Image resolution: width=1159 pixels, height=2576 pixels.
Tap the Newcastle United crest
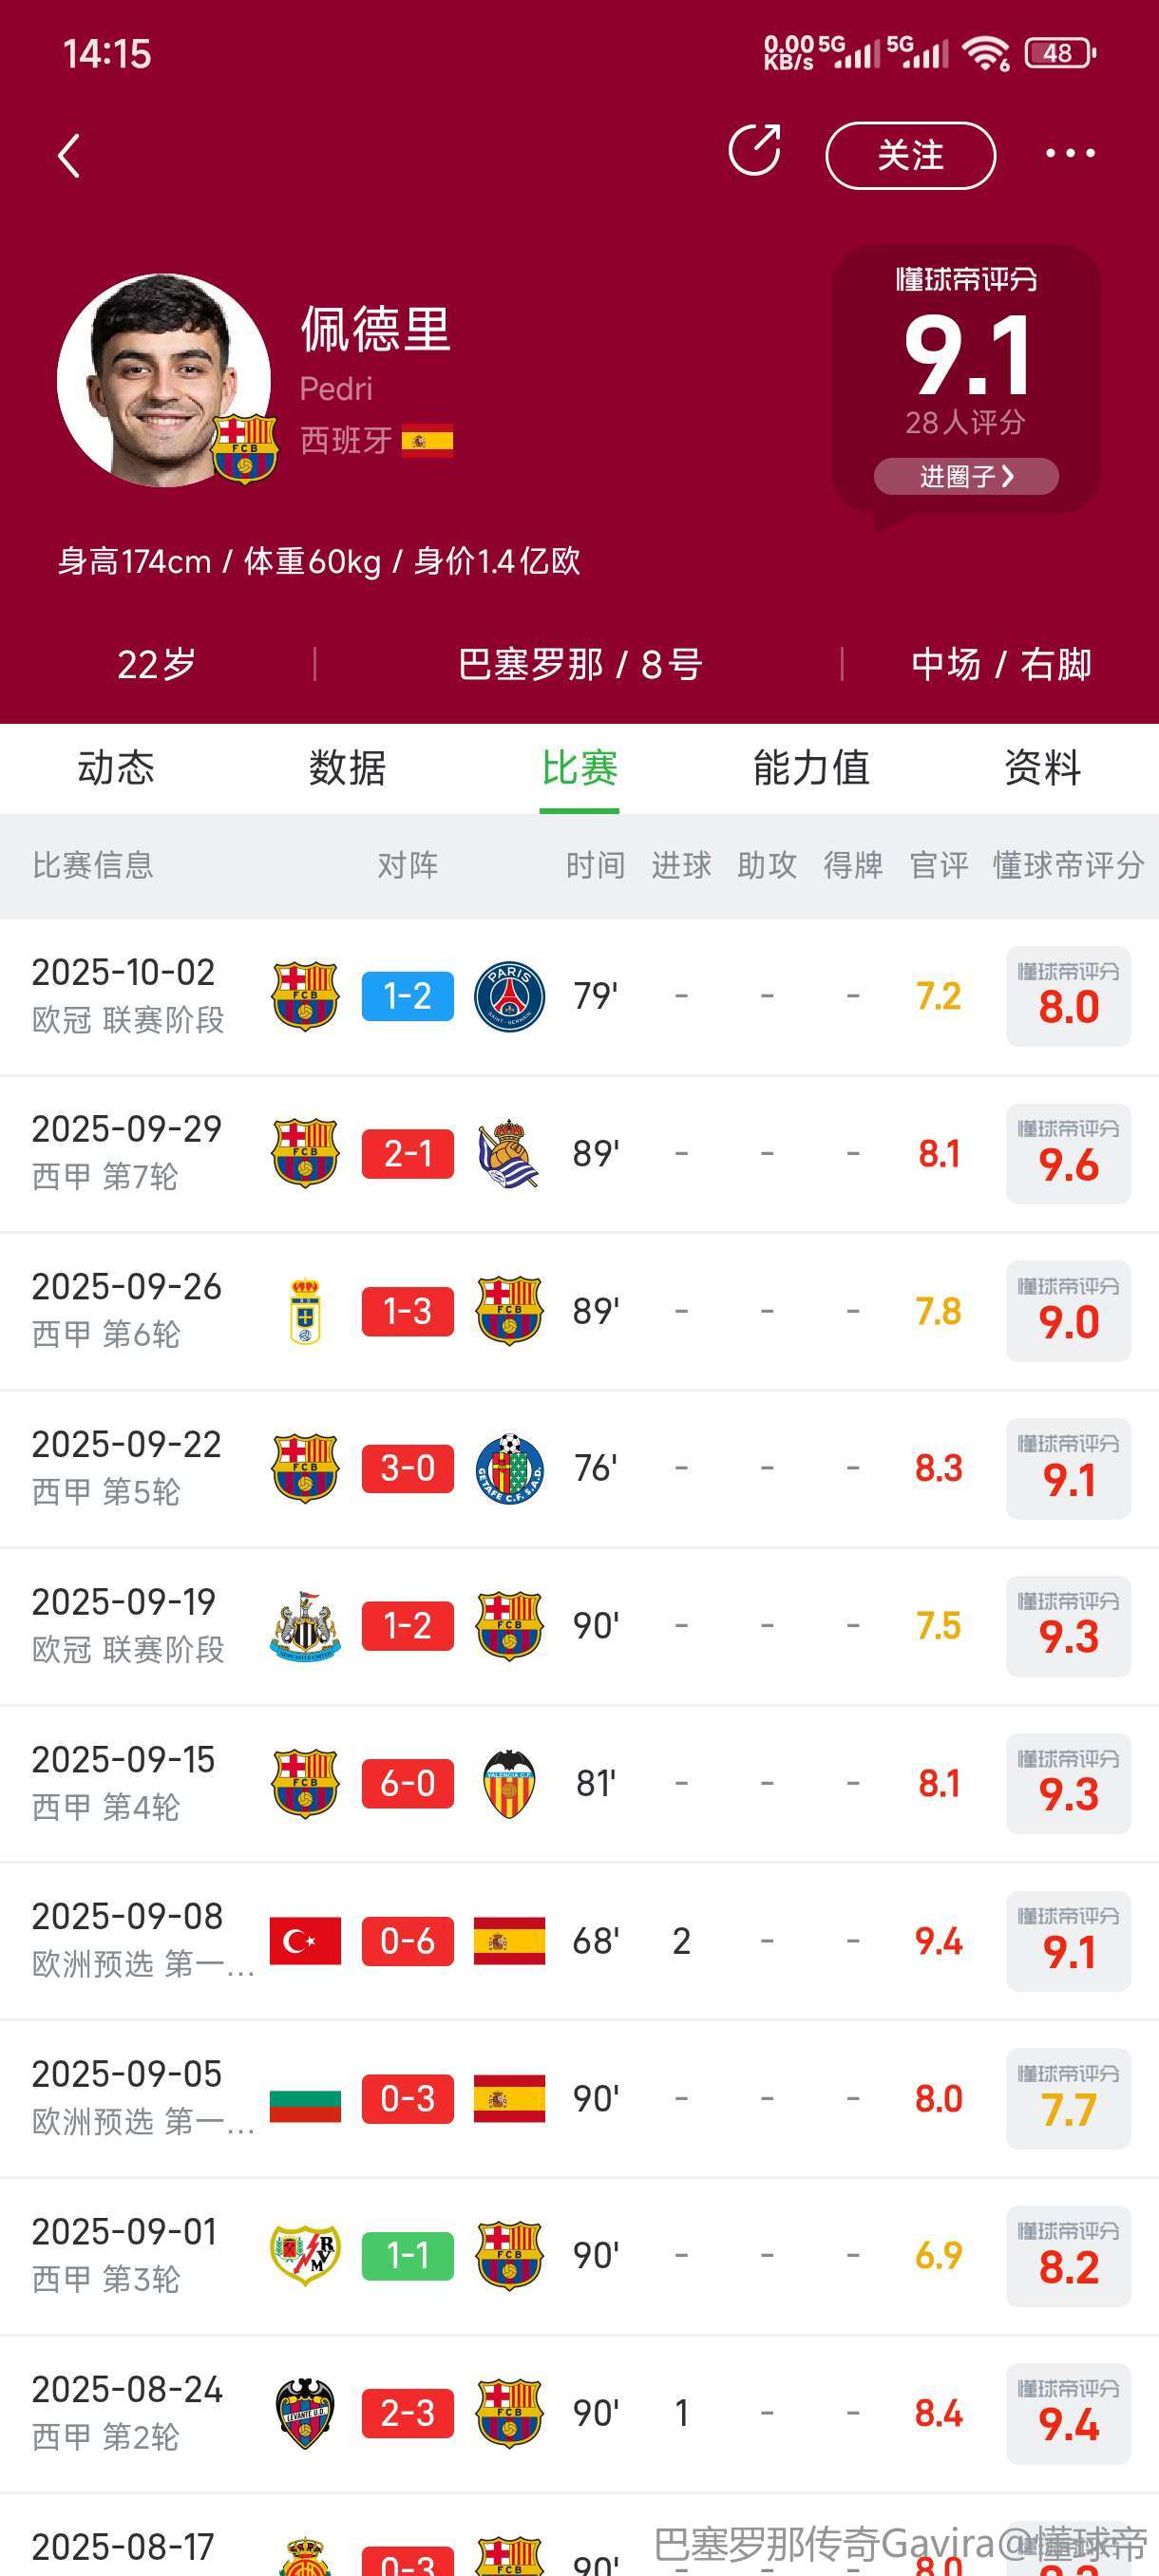coord(305,1627)
